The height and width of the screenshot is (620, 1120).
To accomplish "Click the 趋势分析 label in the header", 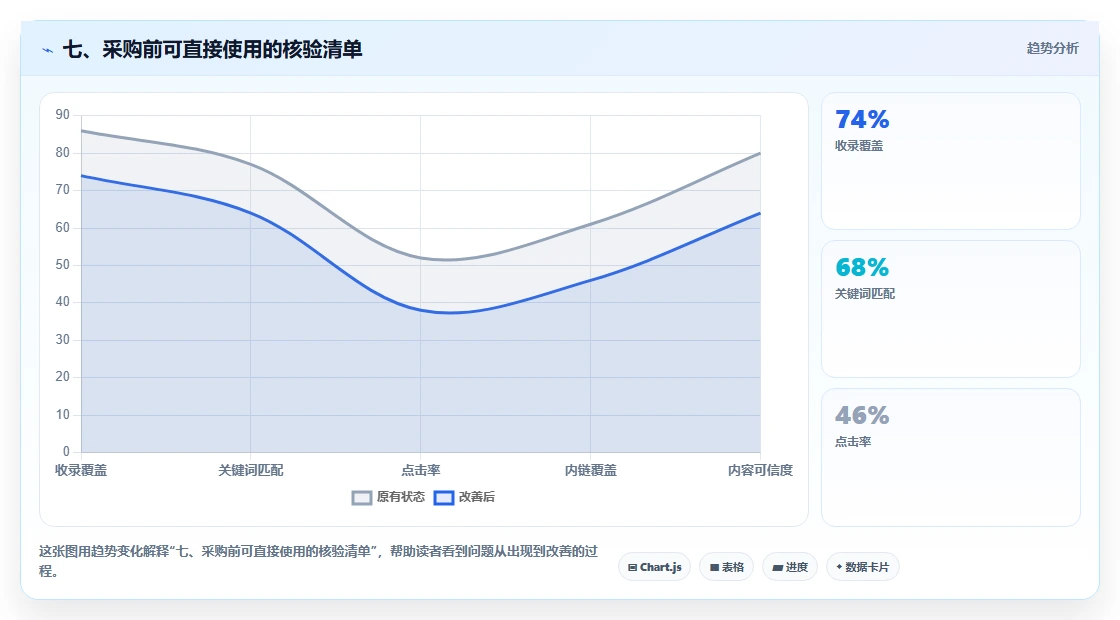I will pyautogui.click(x=1052, y=49).
